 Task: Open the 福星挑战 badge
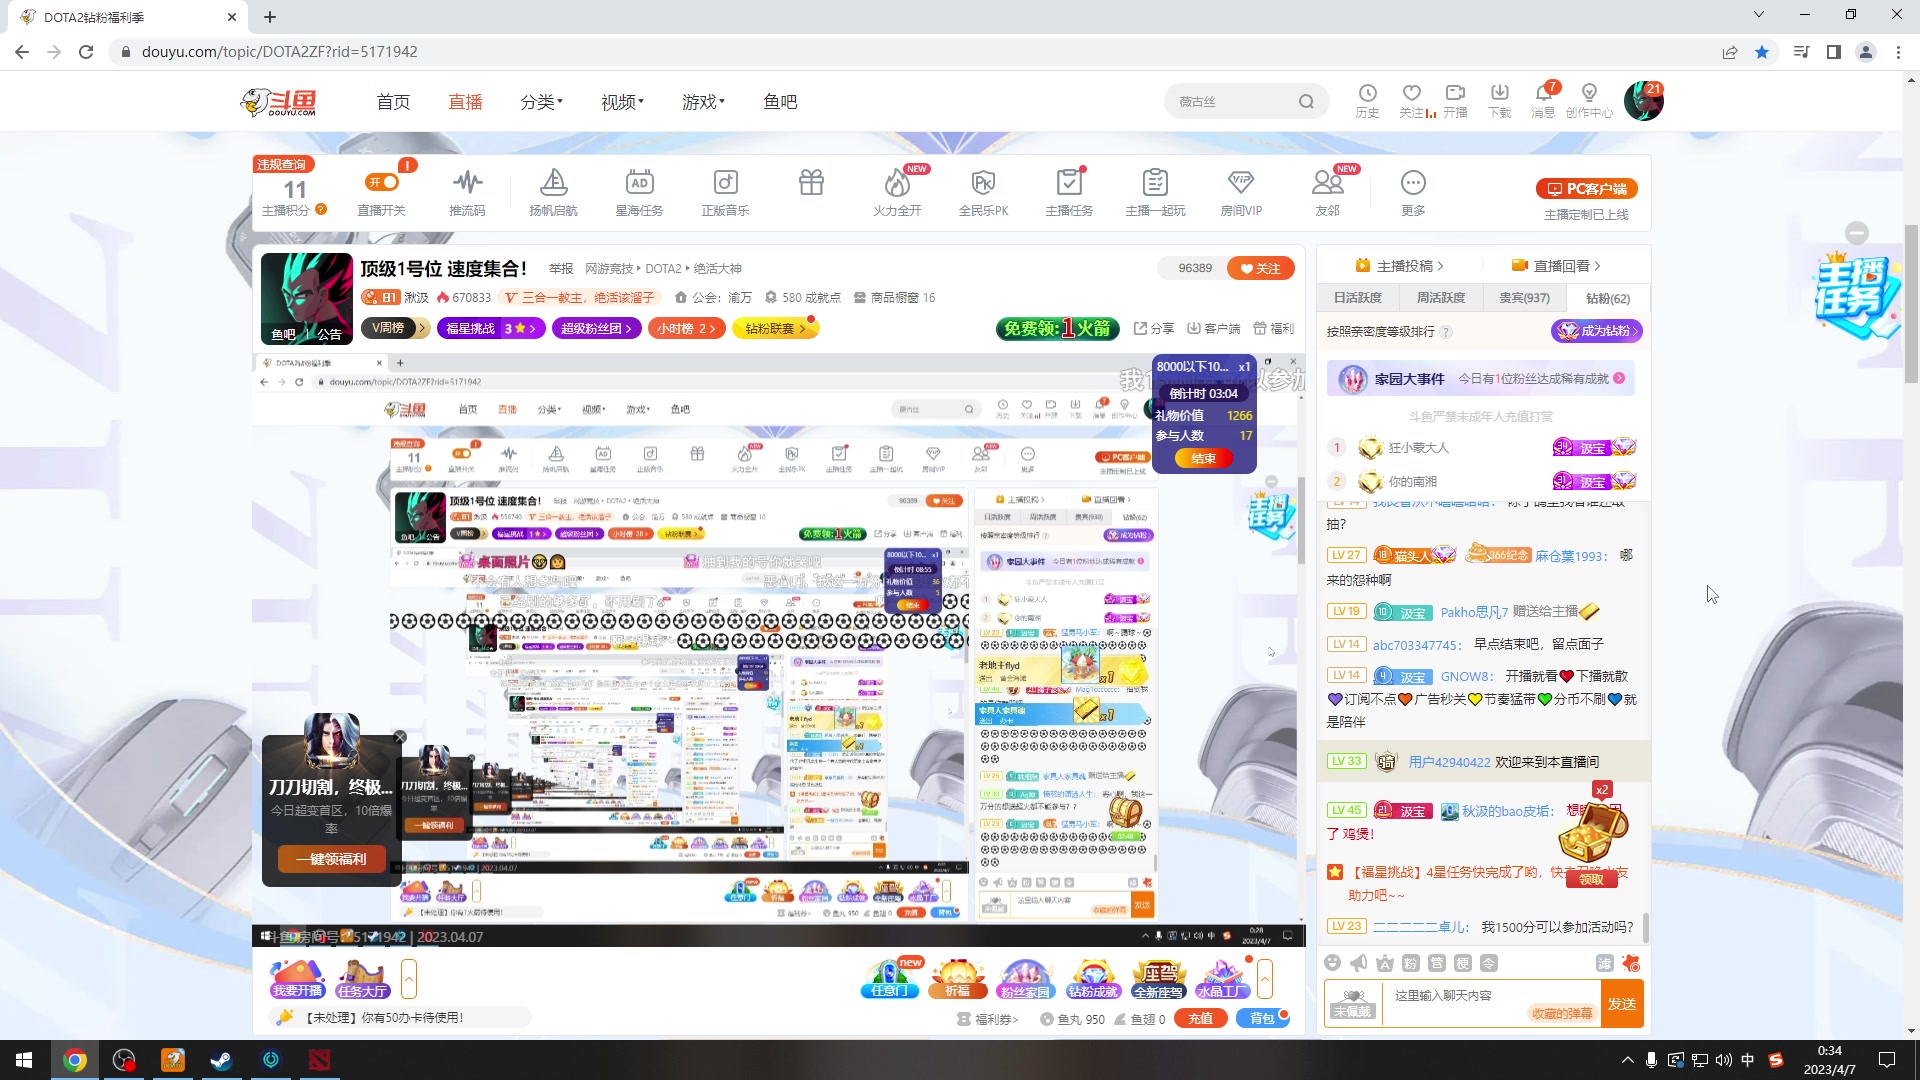[491, 328]
